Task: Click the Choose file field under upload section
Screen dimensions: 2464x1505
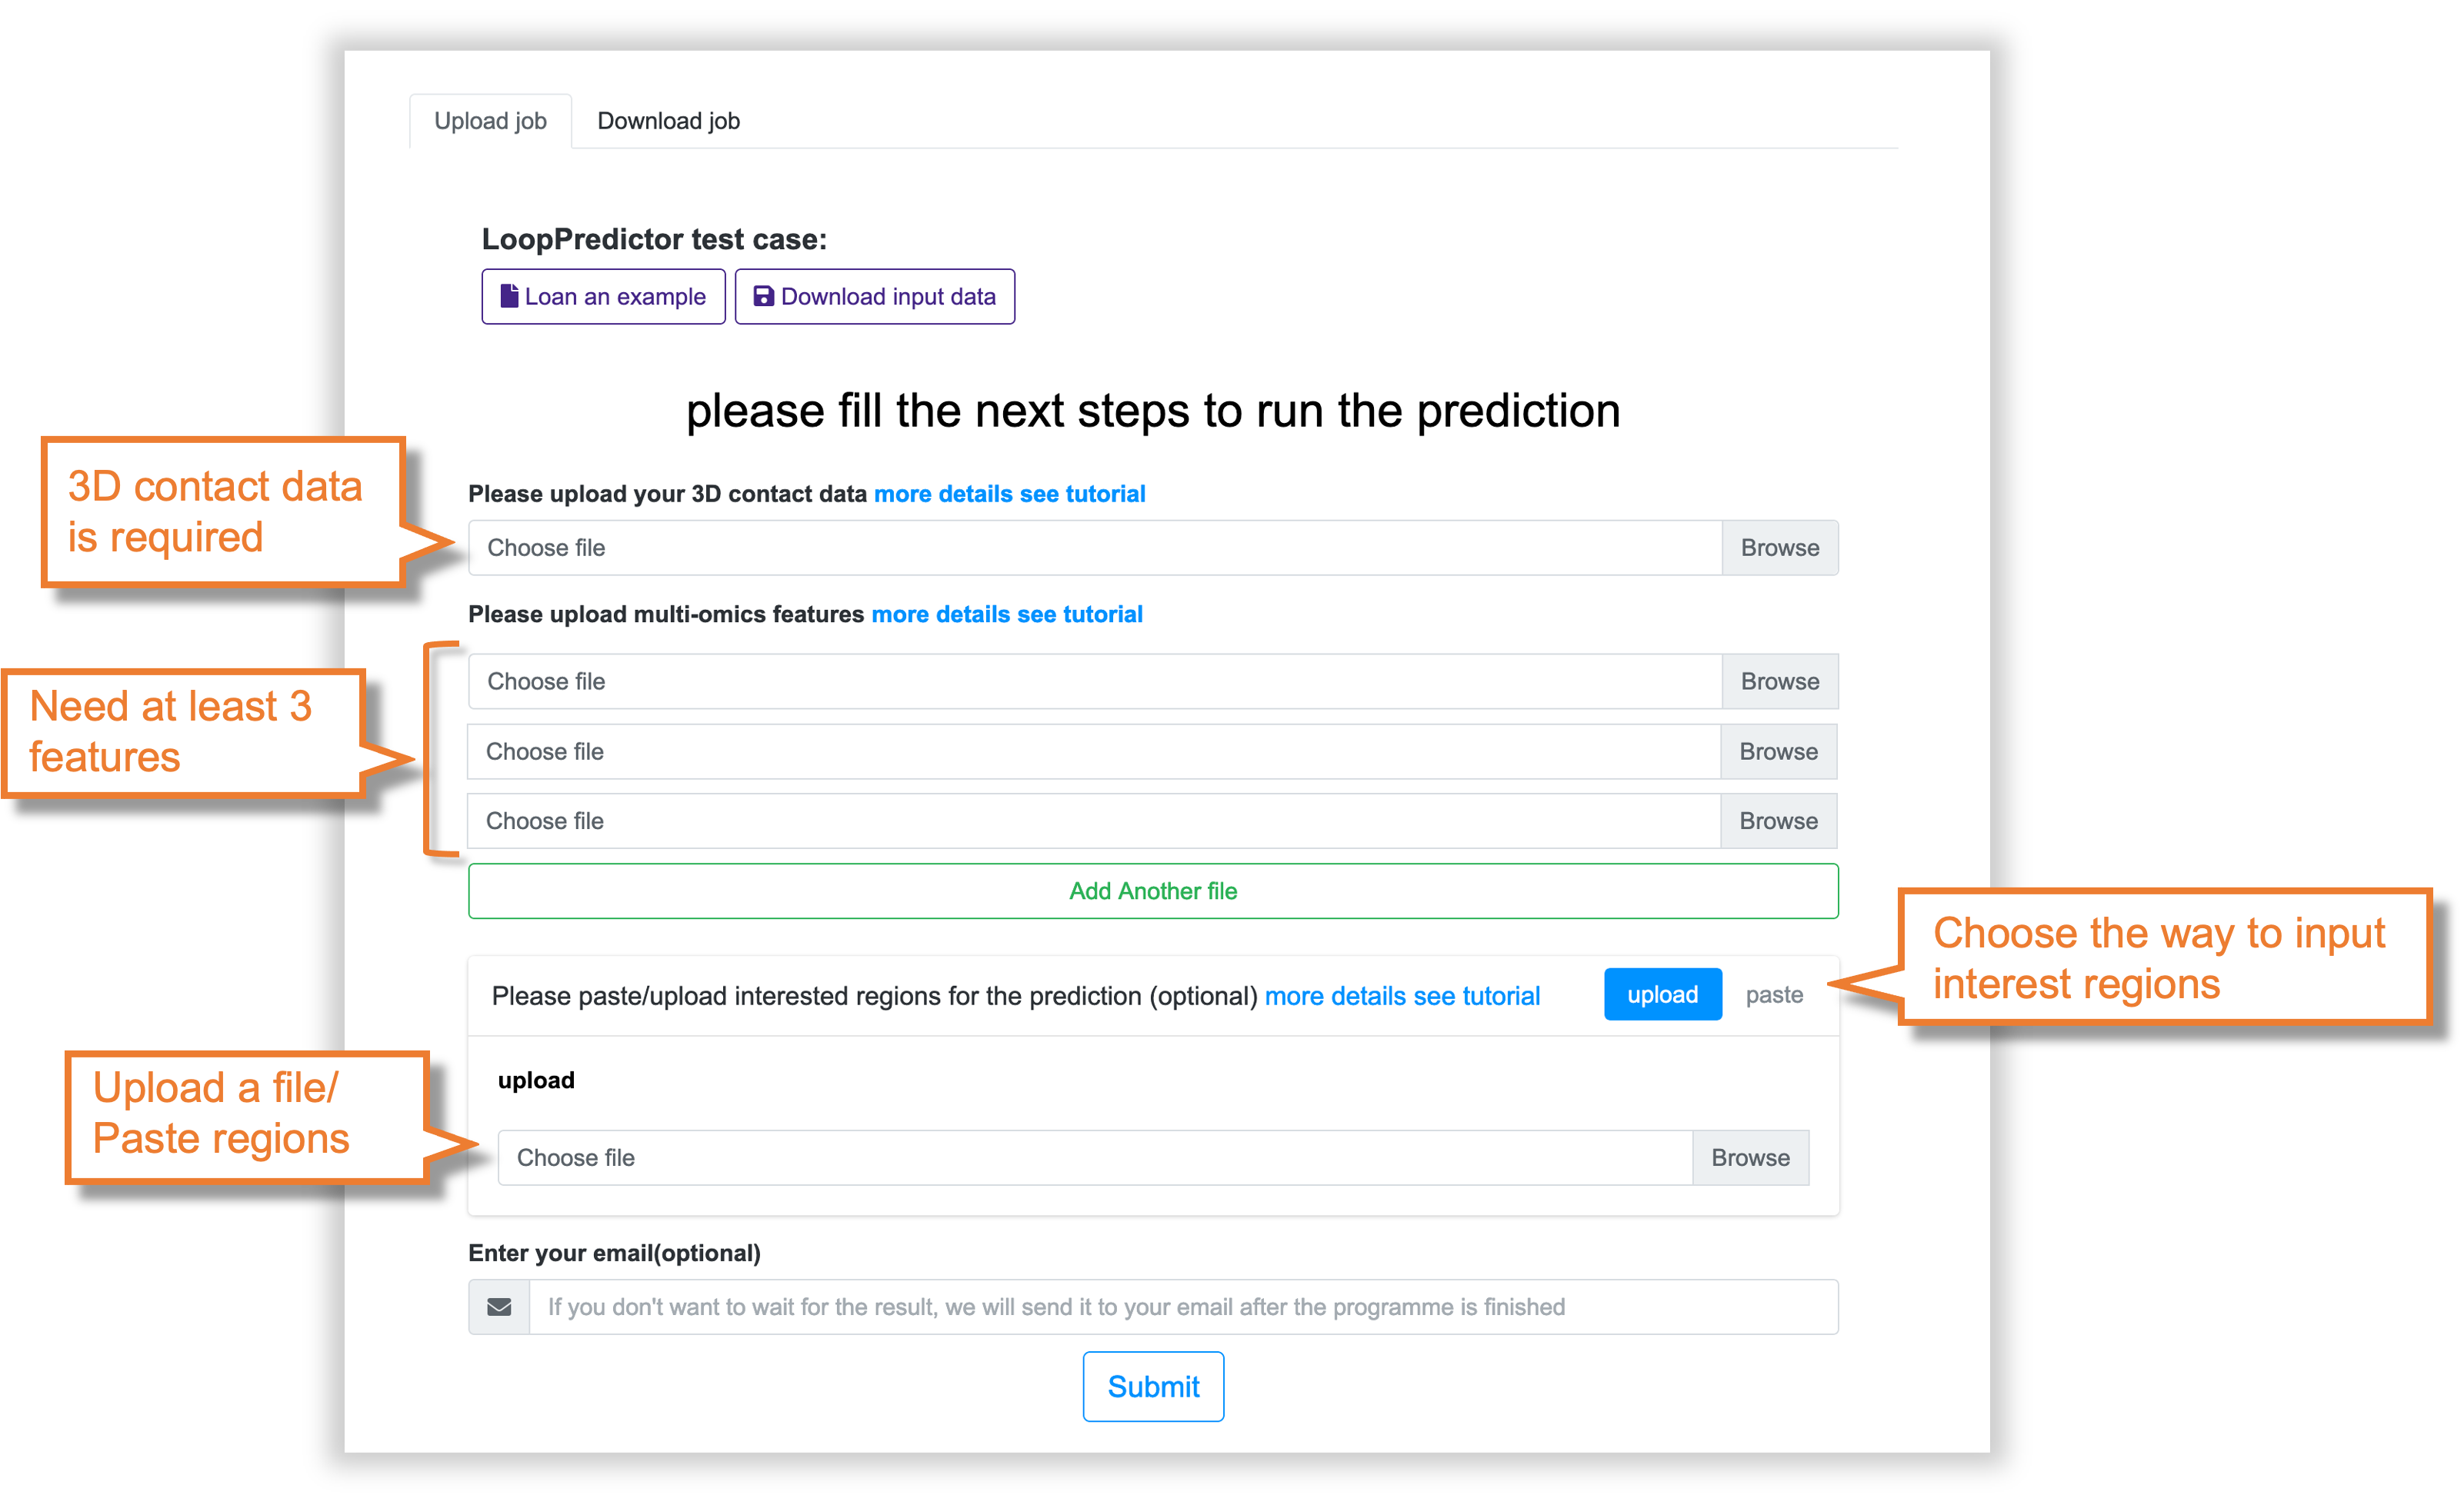Action: [1095, 1157]
